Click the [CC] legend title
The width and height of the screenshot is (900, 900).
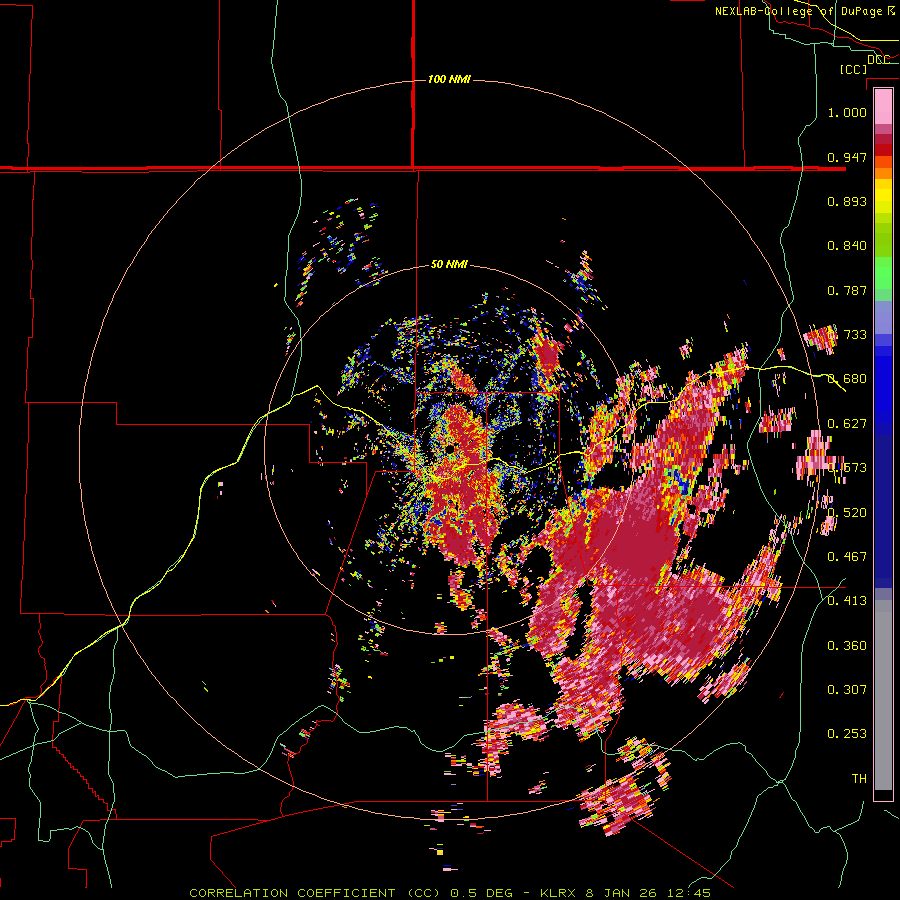[x=853, y=69]
